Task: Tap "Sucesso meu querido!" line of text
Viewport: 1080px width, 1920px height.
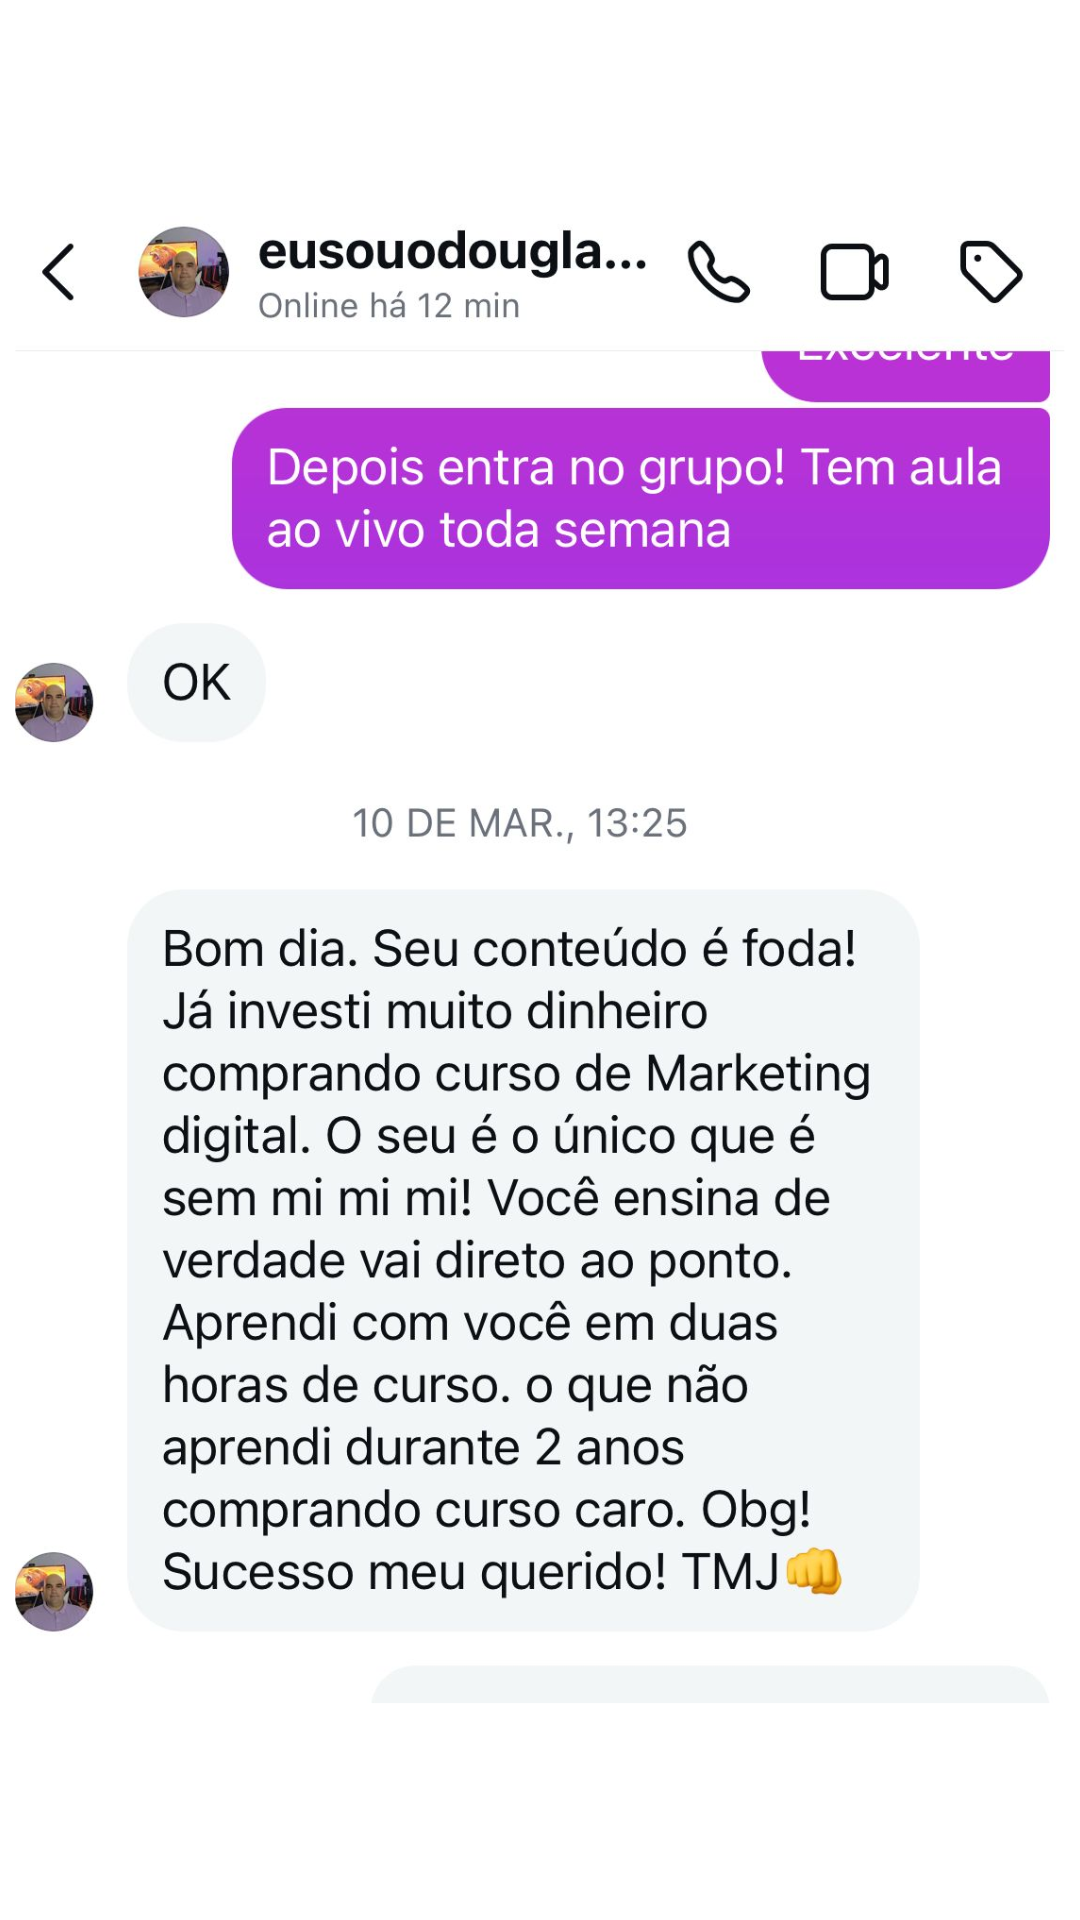Action: point(415,1572)
